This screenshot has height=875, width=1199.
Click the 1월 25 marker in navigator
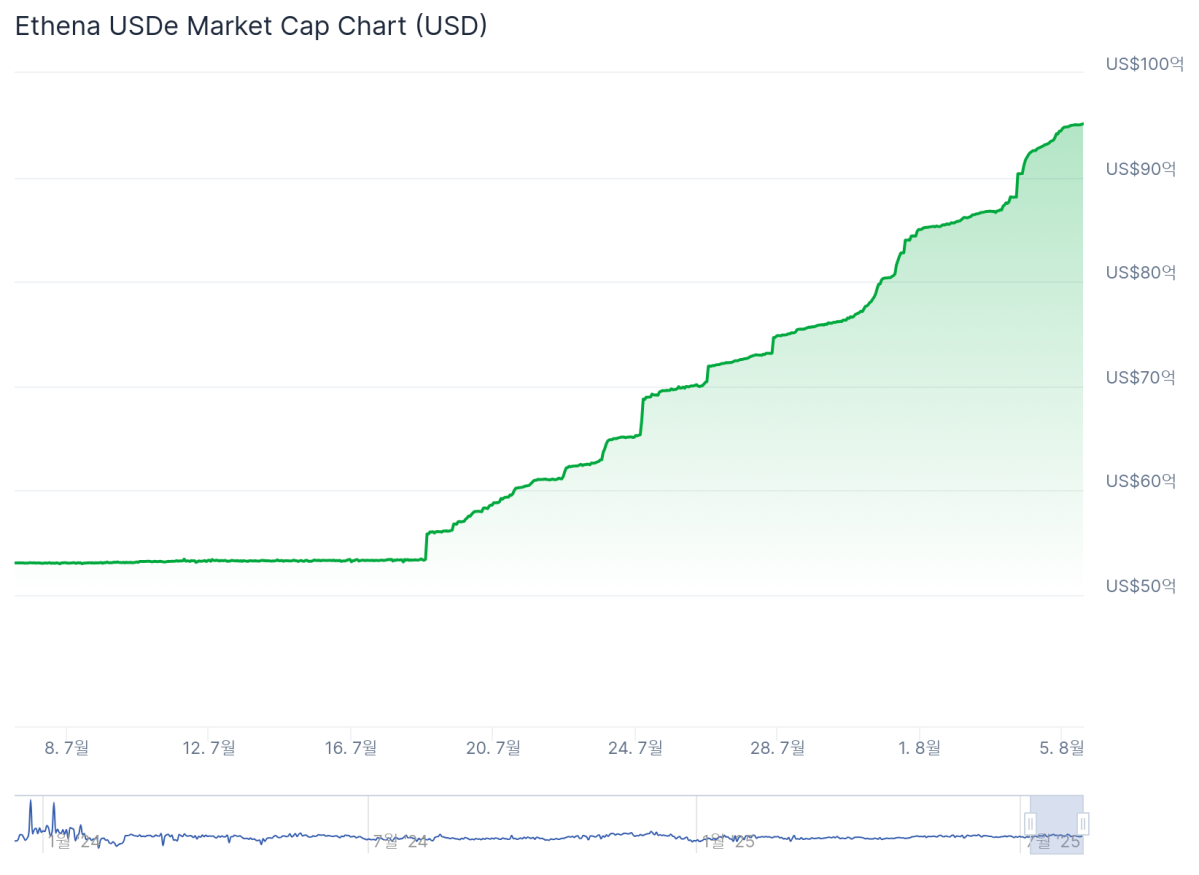click(727, 842)
